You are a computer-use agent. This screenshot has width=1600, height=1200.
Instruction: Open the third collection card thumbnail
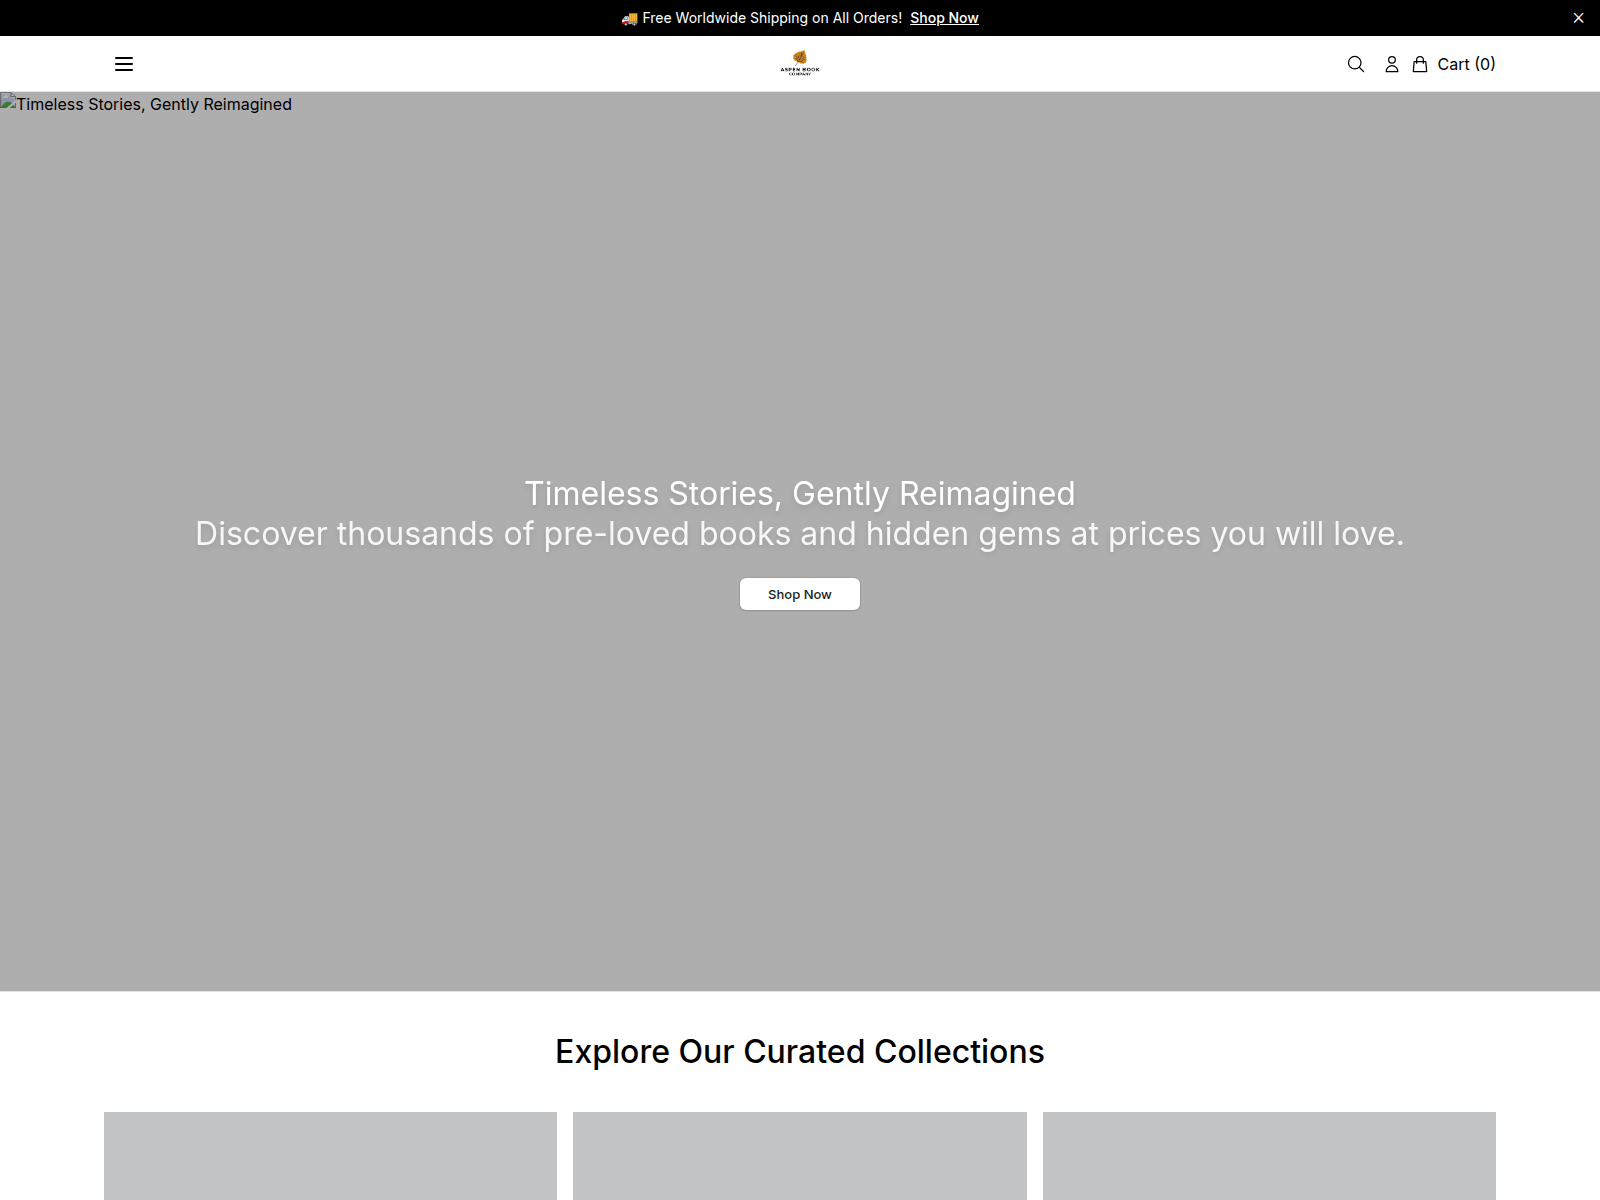point(1269,1156)
